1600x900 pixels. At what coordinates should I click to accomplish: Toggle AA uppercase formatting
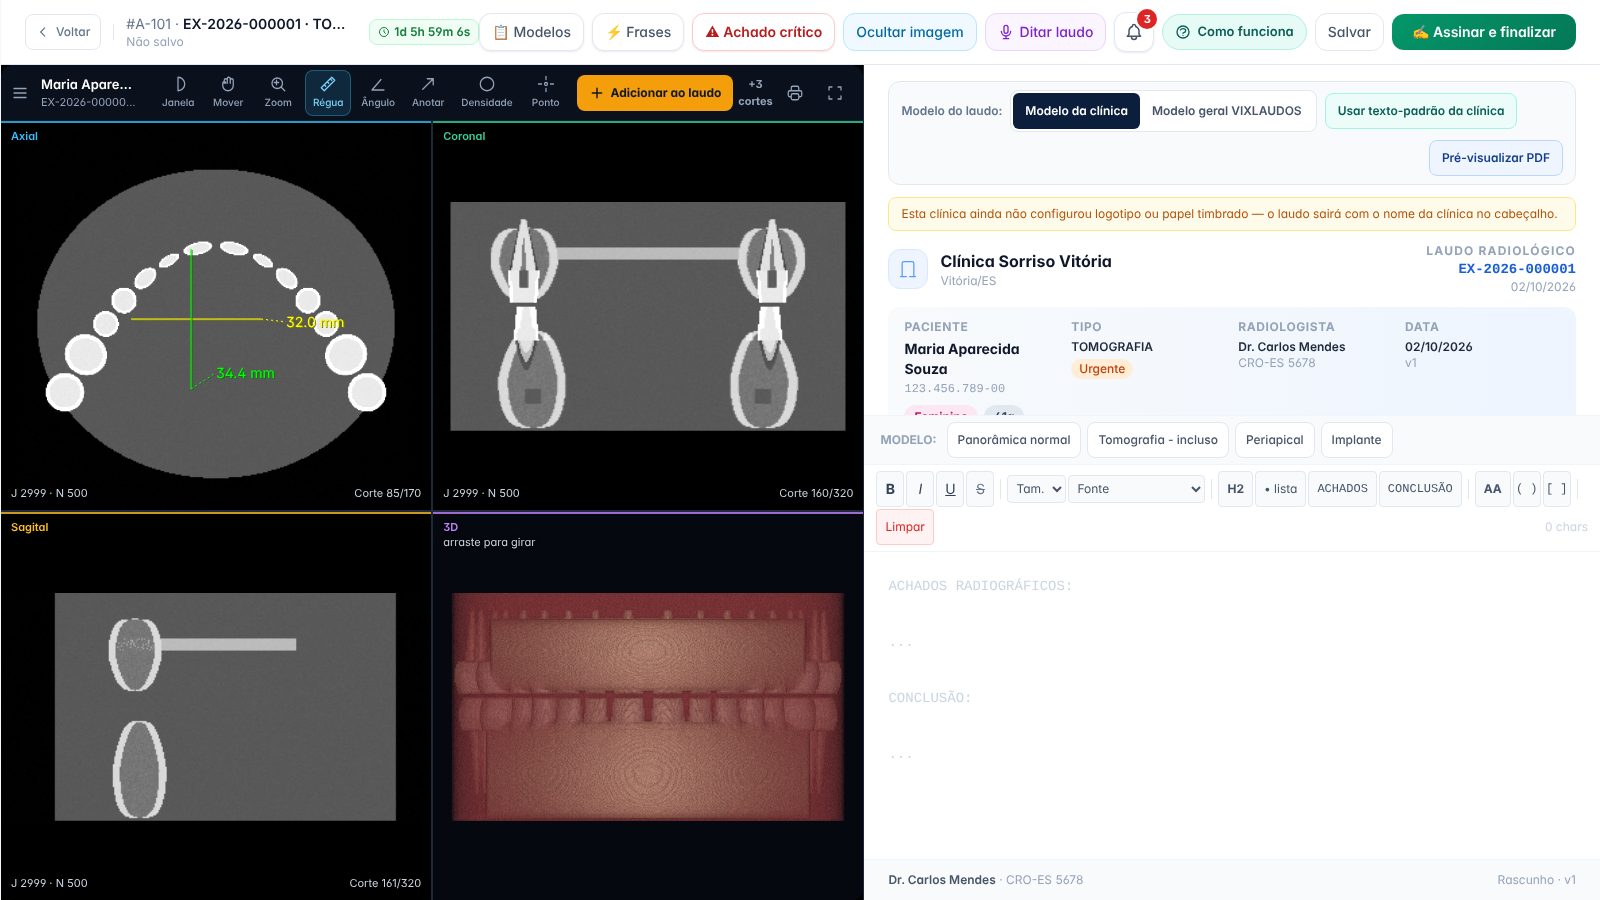(1492, 489)
